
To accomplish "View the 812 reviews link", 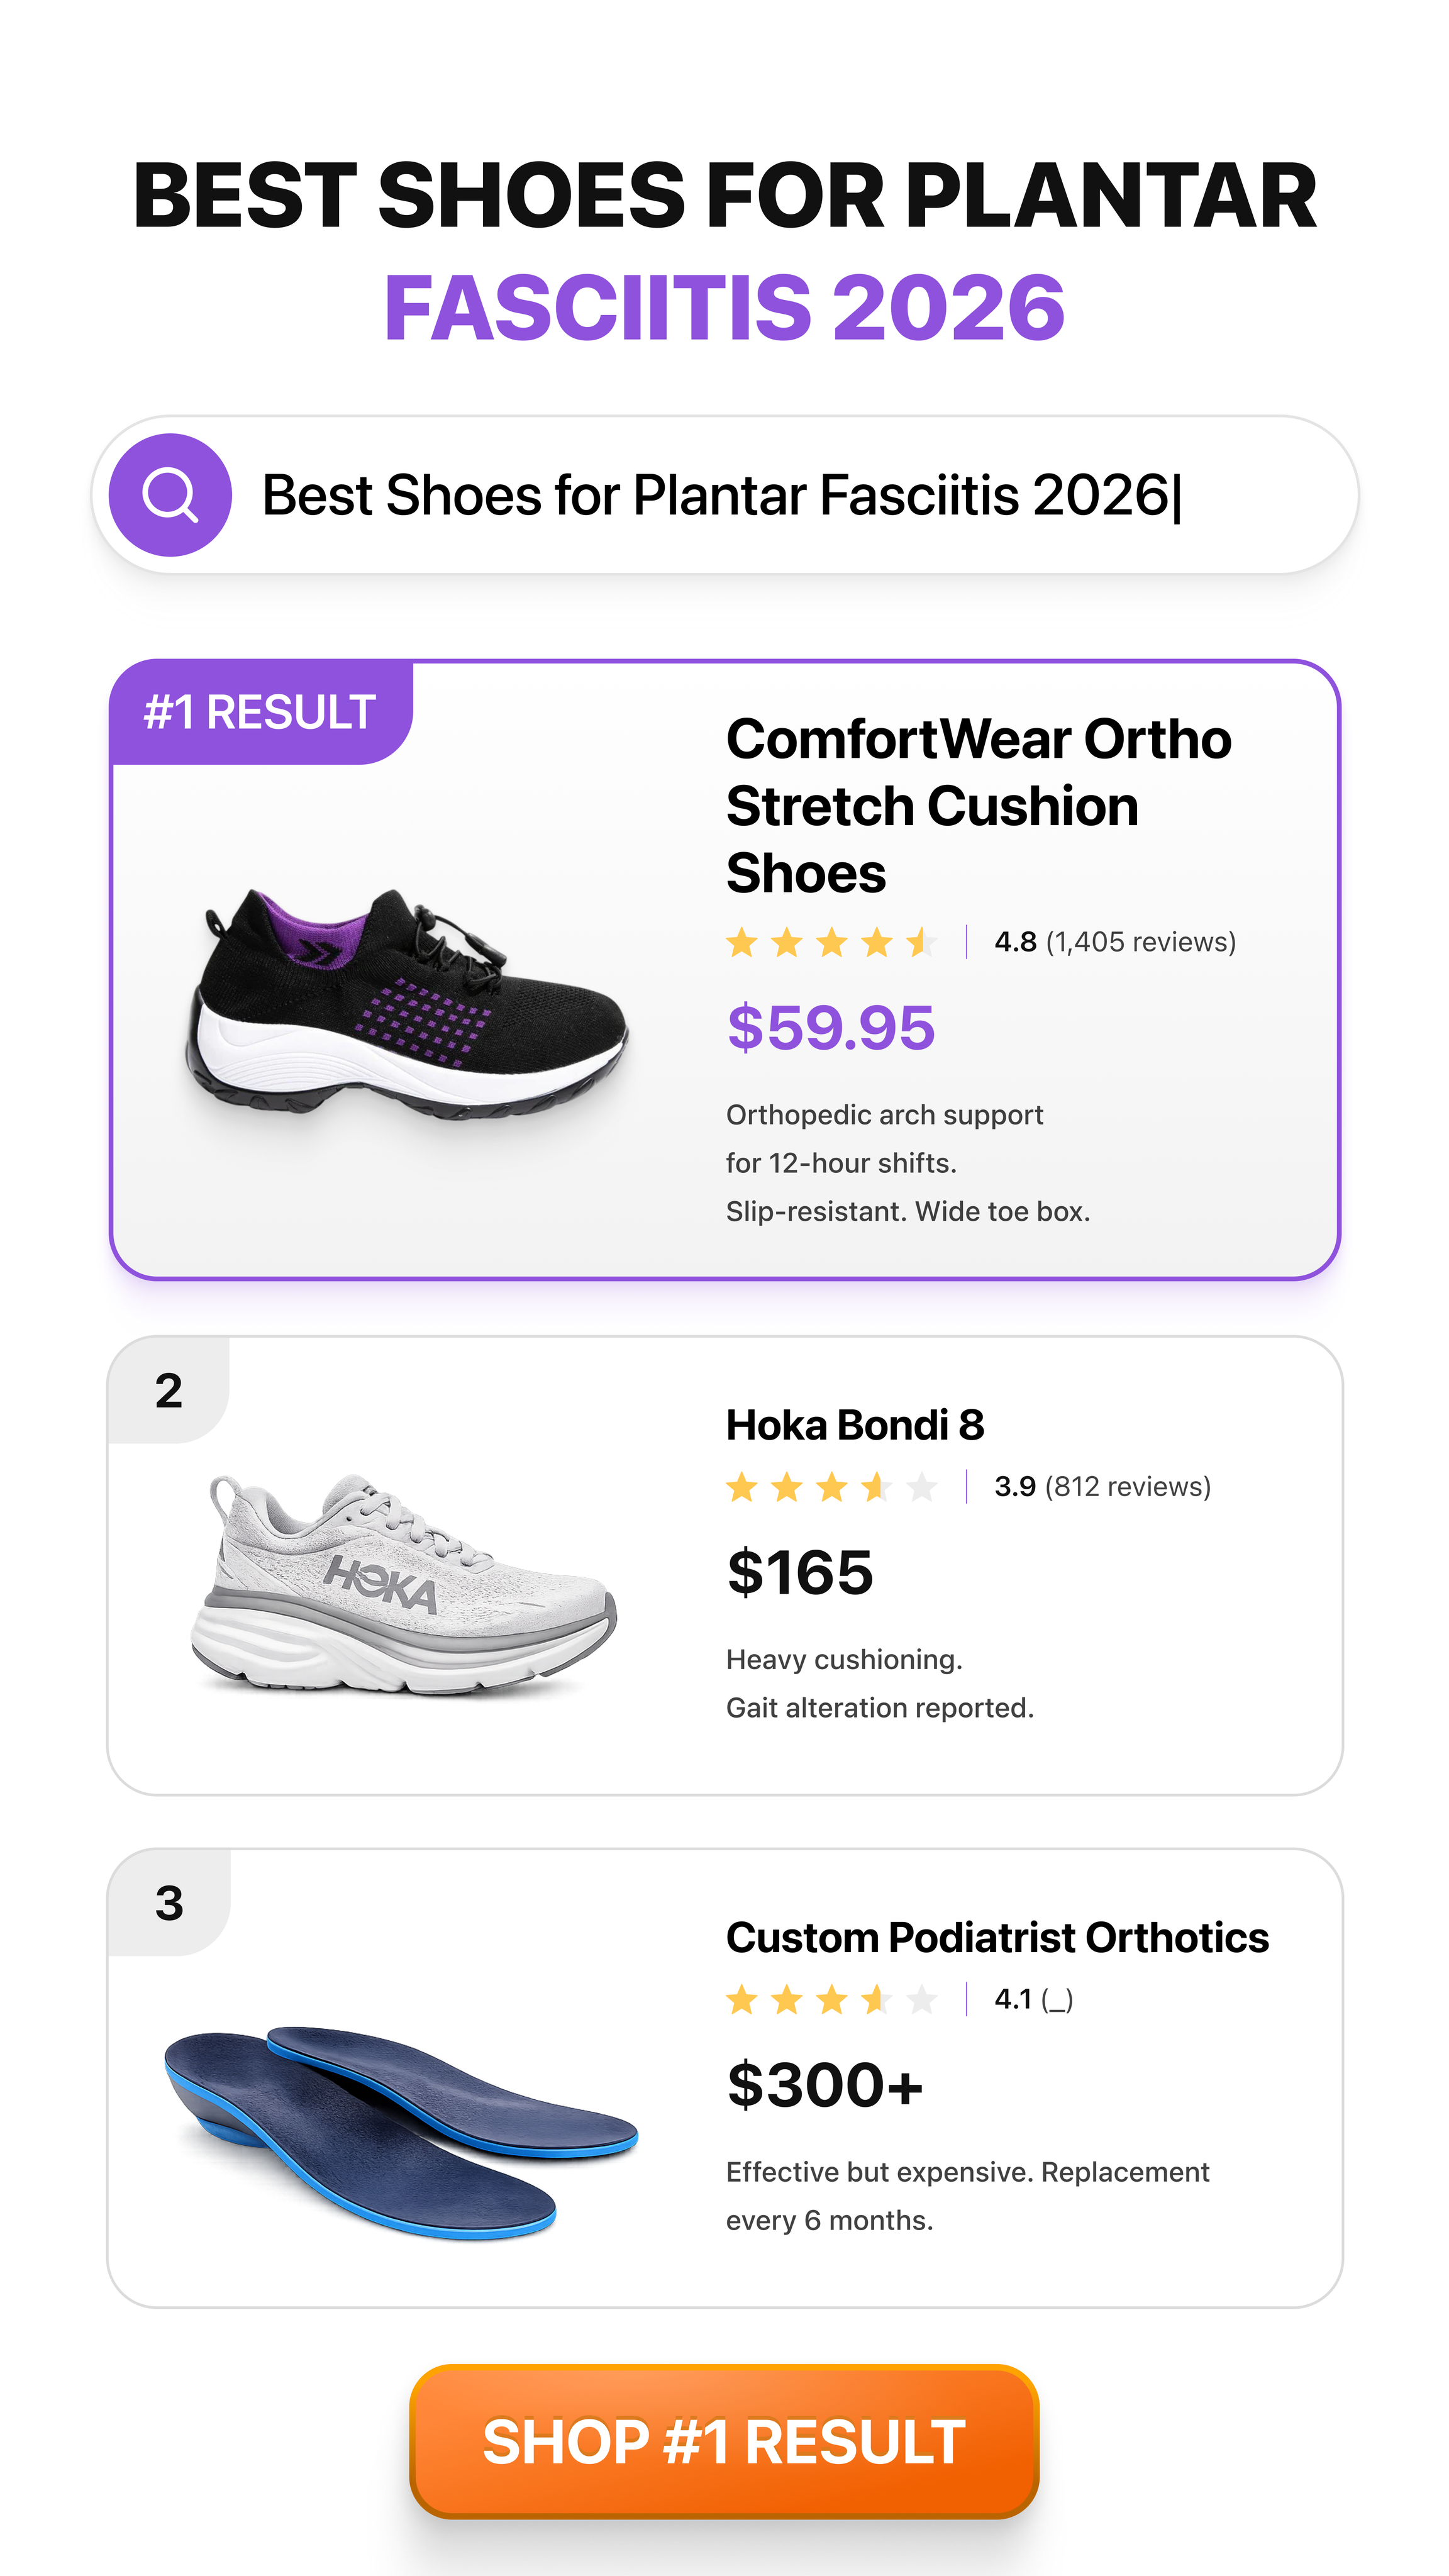I will tap(1128, 1487).
